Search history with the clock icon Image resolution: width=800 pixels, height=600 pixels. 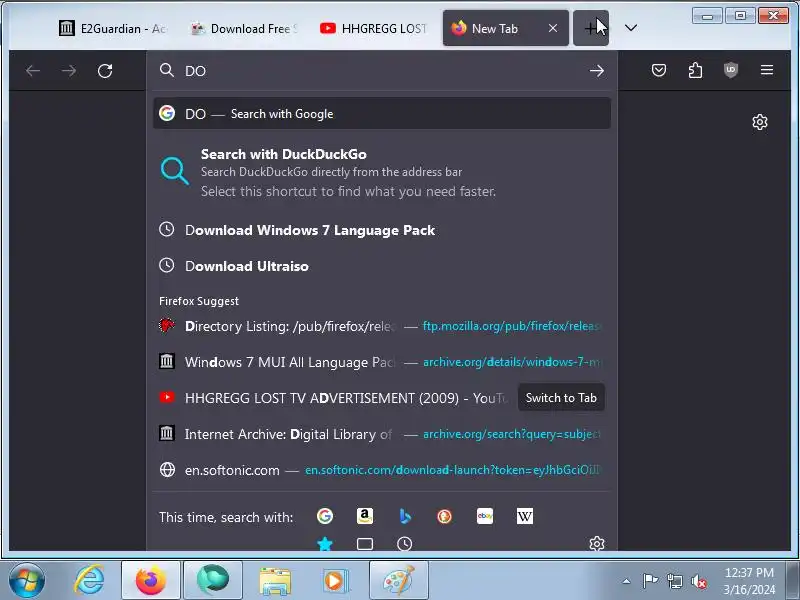pos(405,544)
